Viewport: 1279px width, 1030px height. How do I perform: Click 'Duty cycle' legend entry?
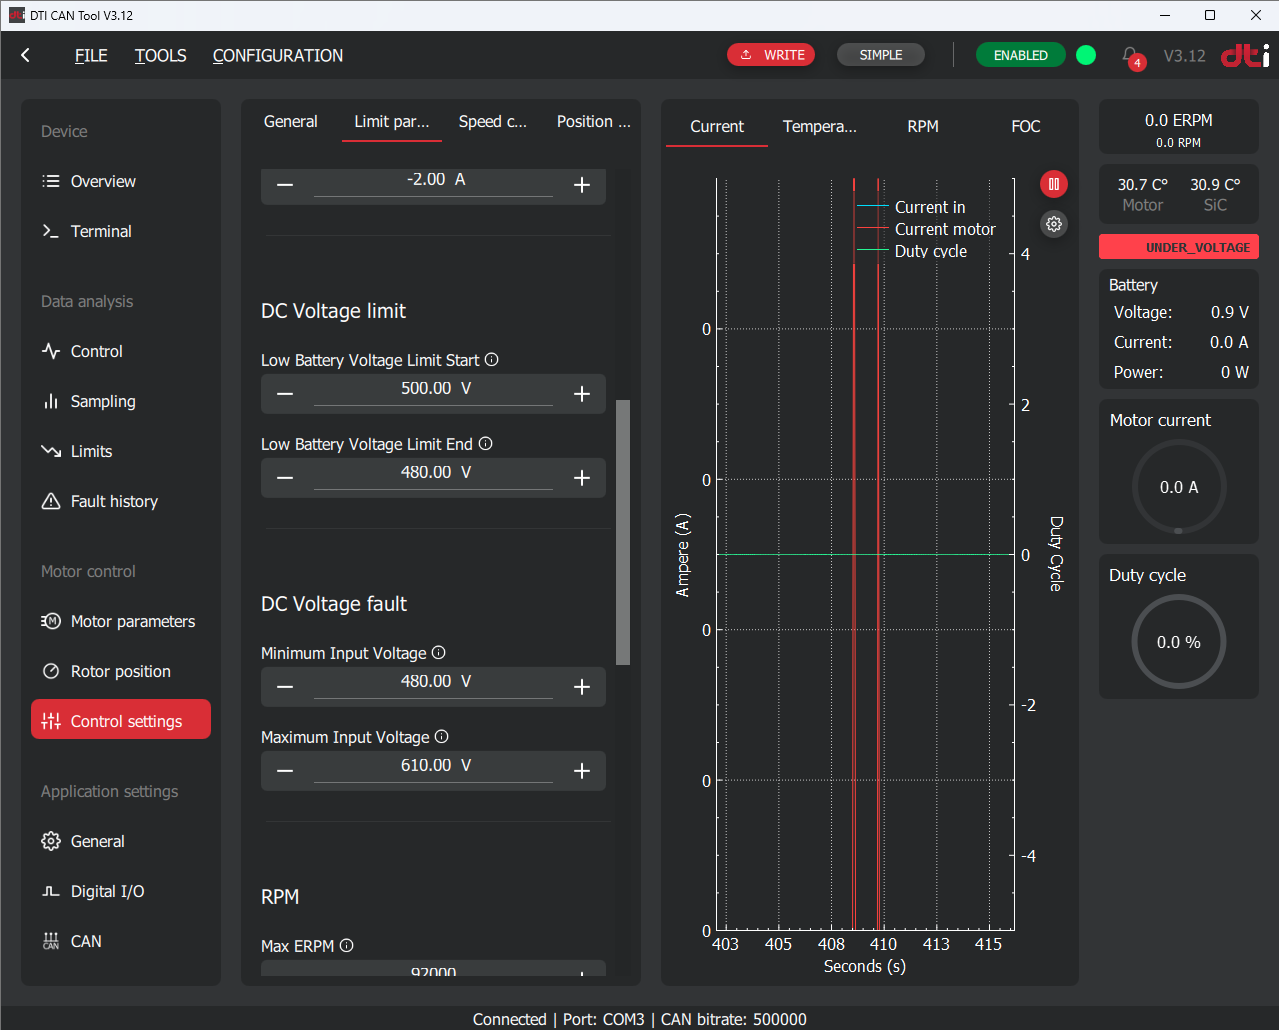pos(912,251)
